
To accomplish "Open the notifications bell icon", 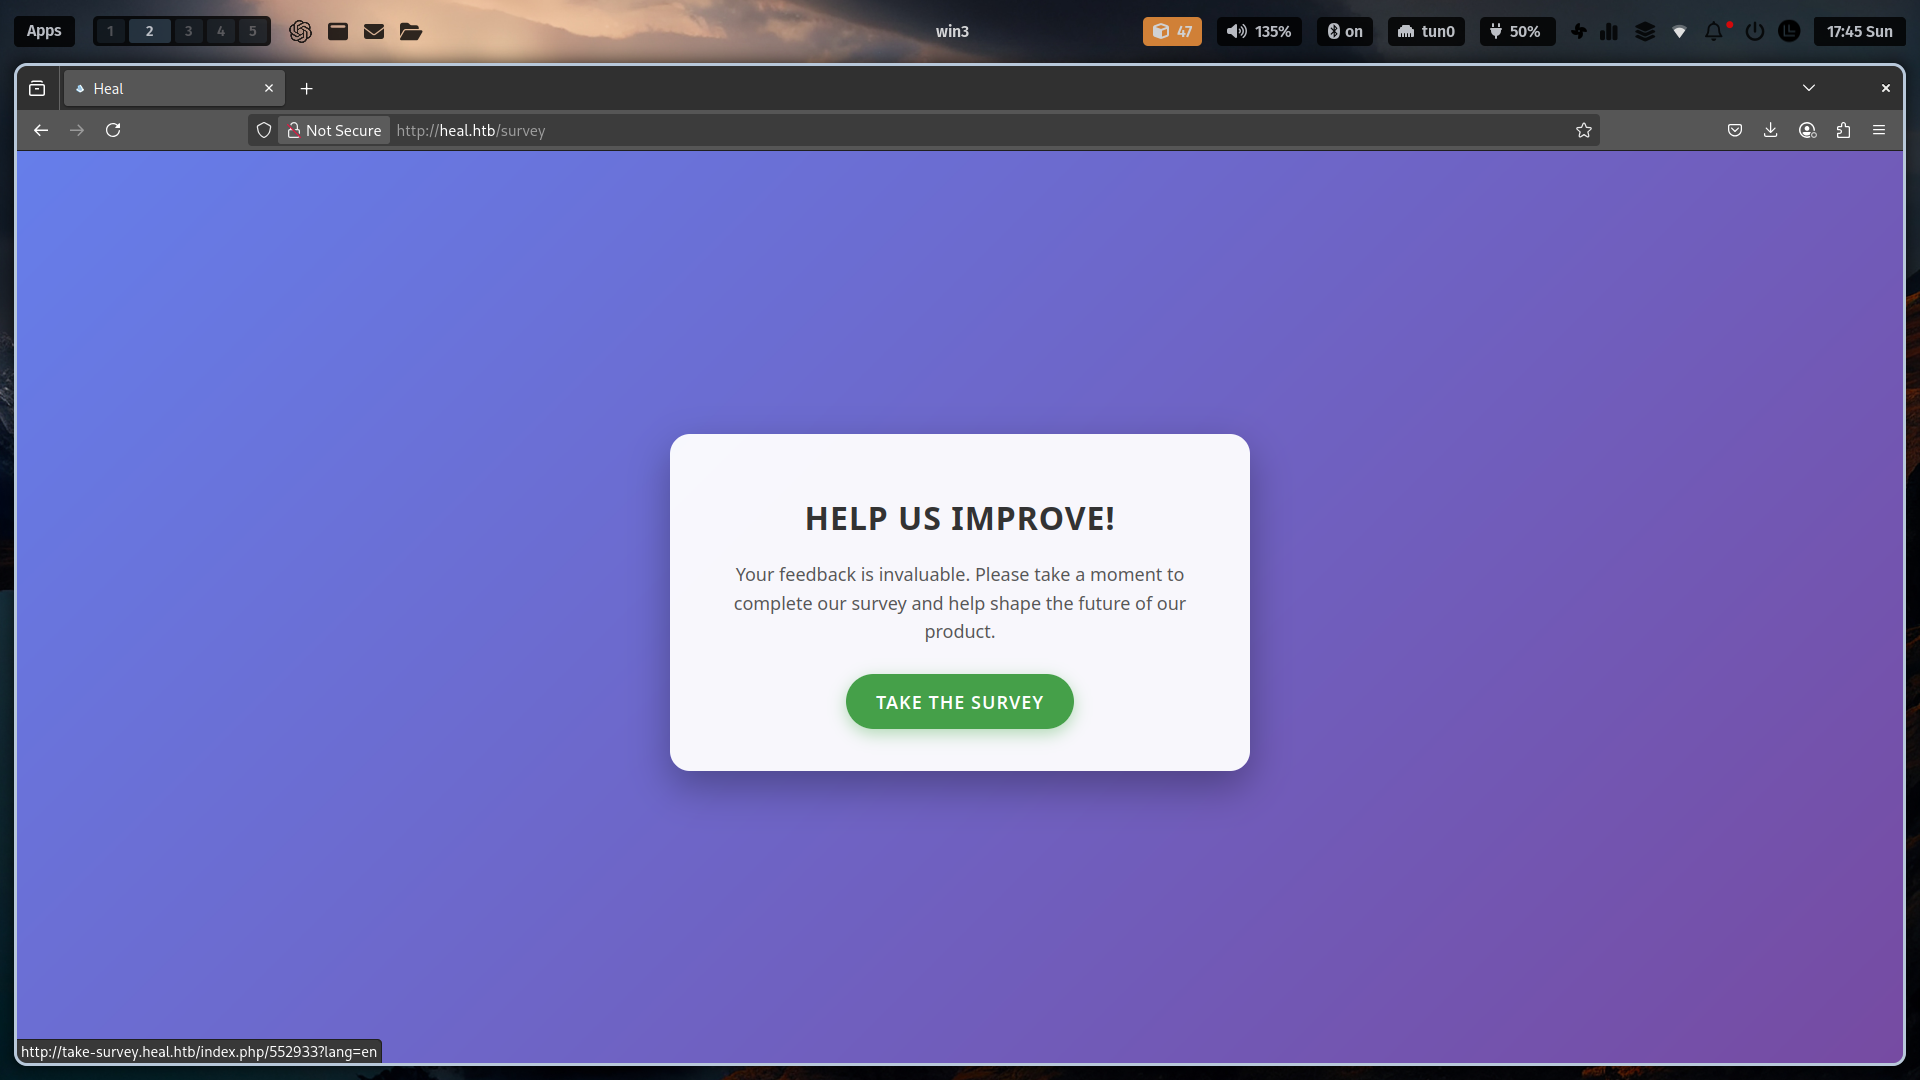I will click(1714, 31).
